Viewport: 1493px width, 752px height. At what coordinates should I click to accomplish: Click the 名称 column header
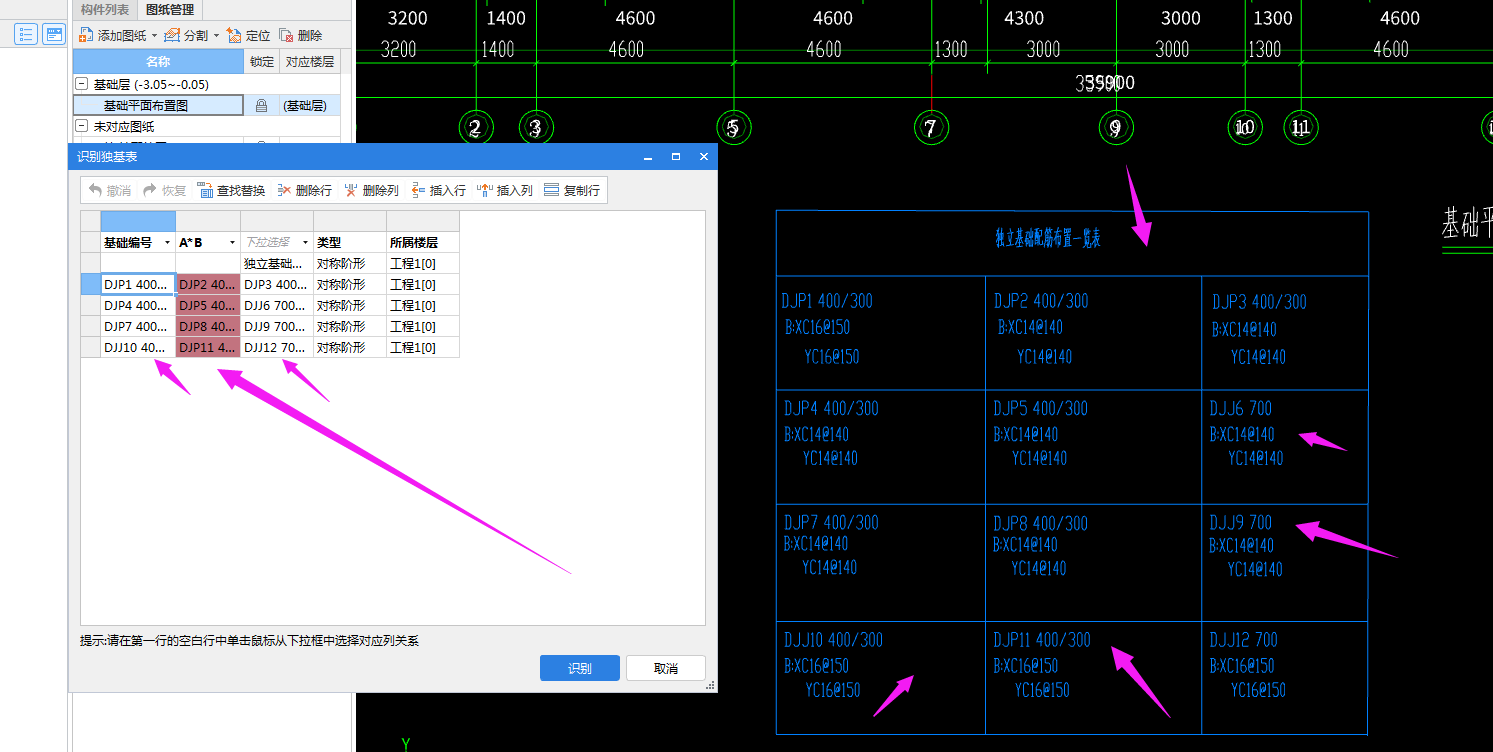click(x=158, y=62)
